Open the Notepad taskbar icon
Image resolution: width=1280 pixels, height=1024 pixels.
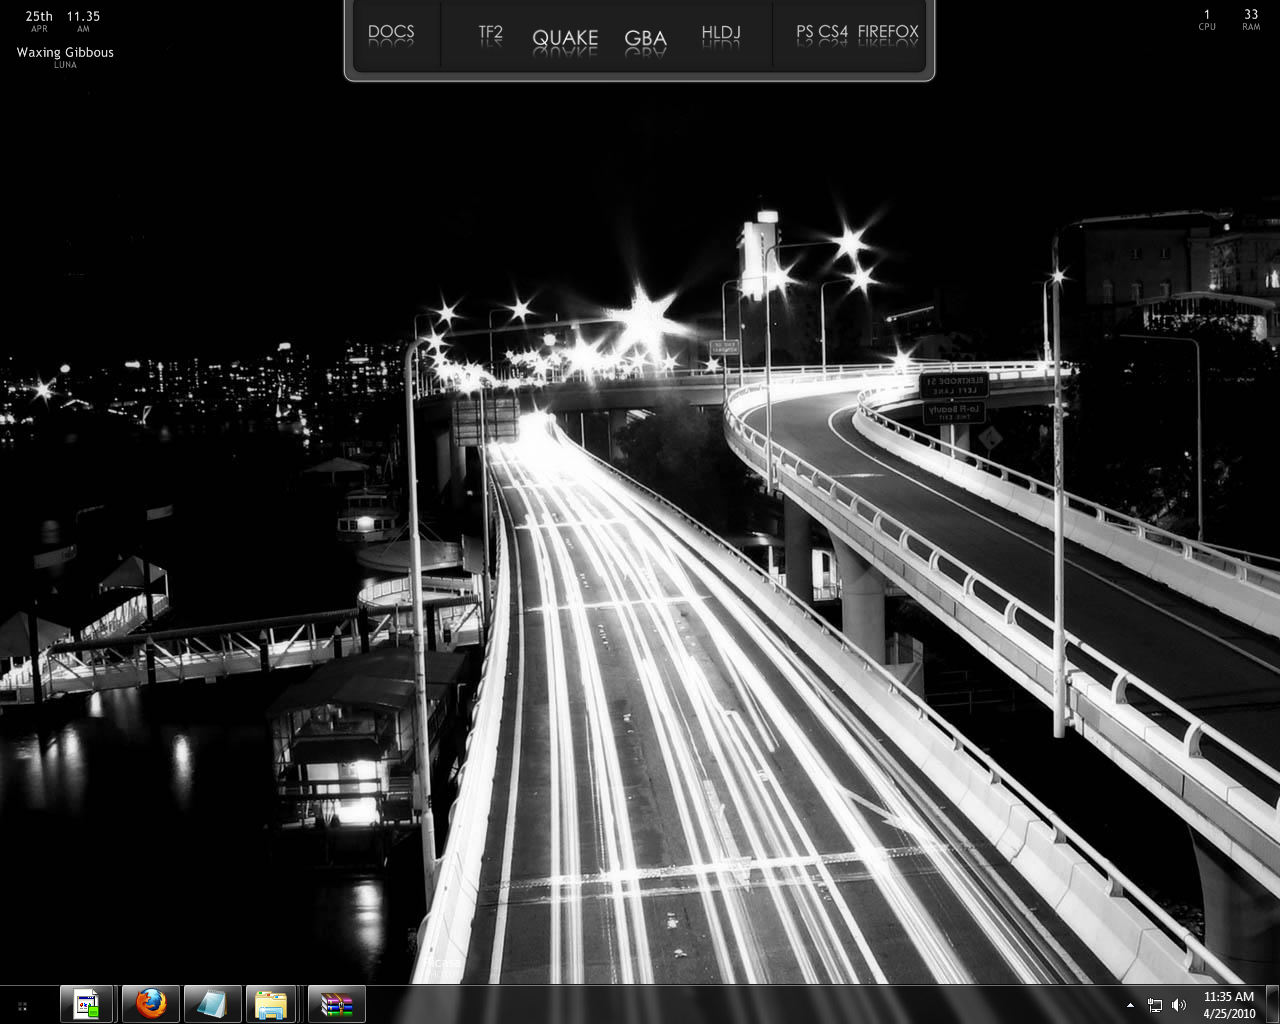pyautogui.click(x=212, y=1004)
